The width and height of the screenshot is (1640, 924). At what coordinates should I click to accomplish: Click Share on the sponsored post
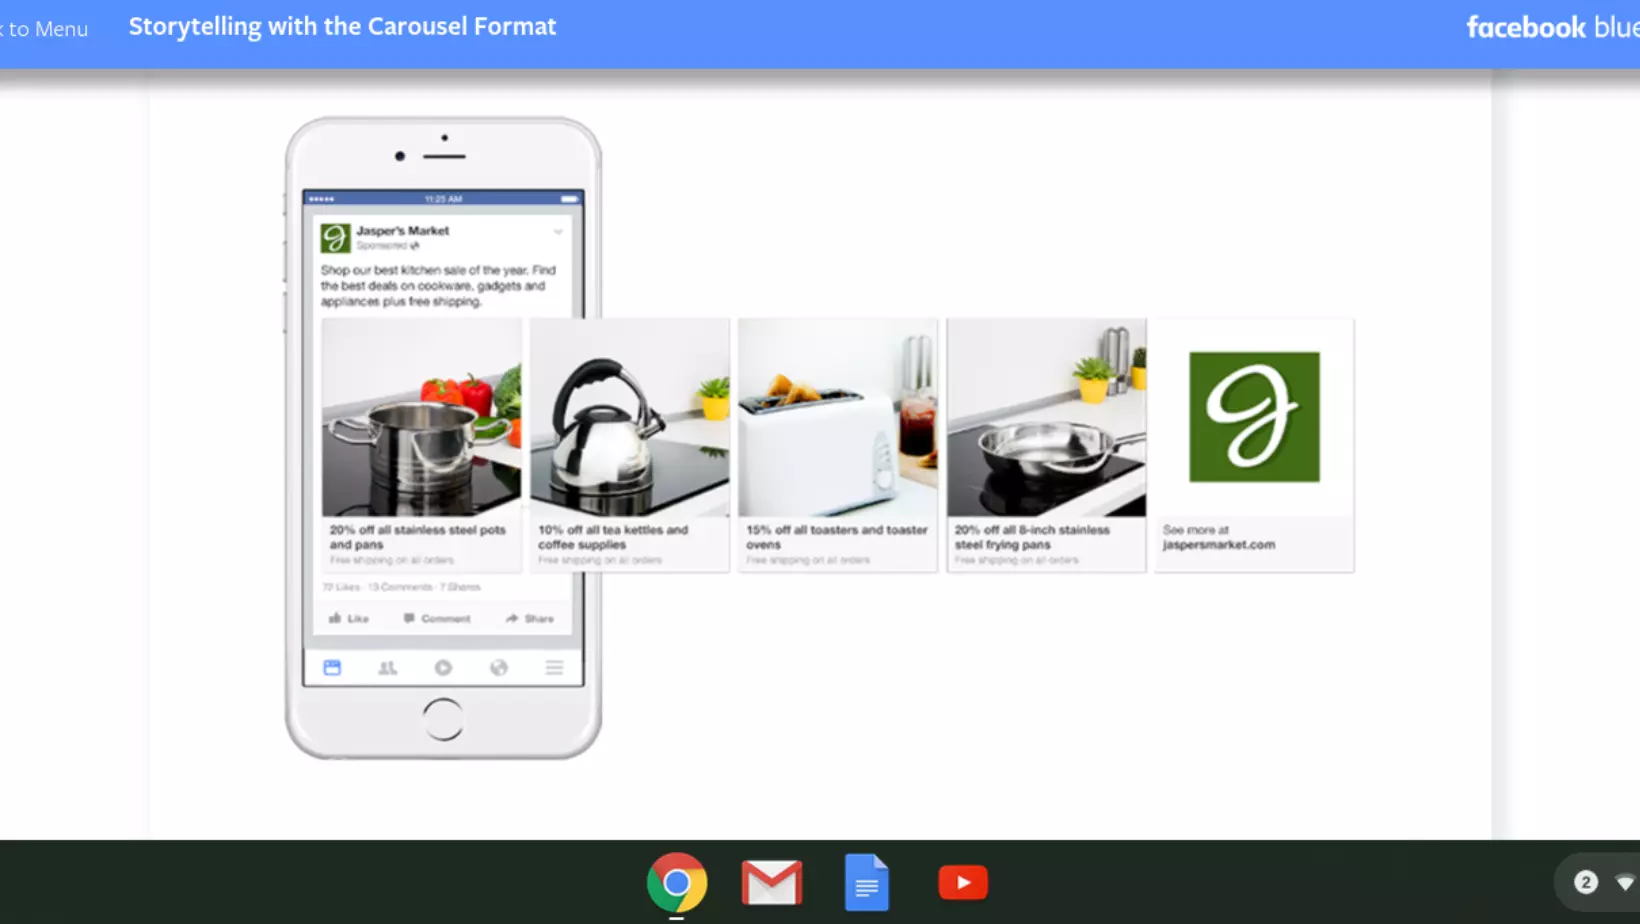(530, 618)
